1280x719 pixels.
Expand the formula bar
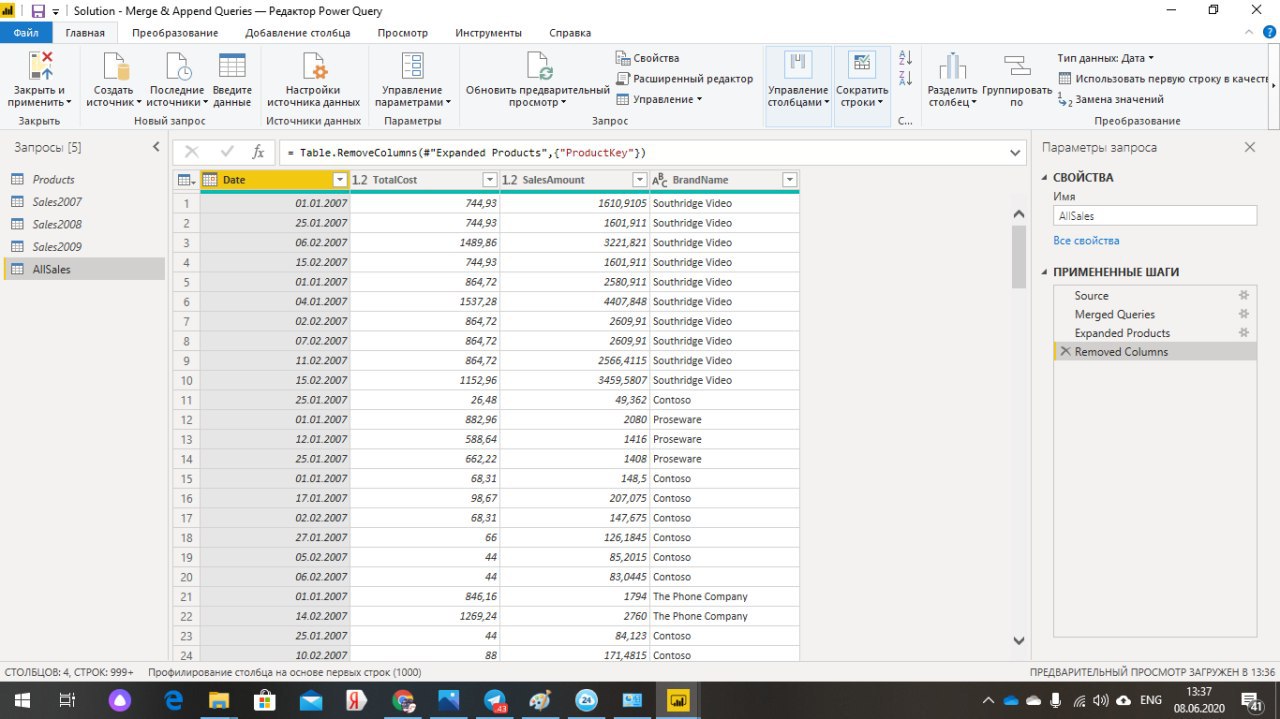click(1017, 153)
